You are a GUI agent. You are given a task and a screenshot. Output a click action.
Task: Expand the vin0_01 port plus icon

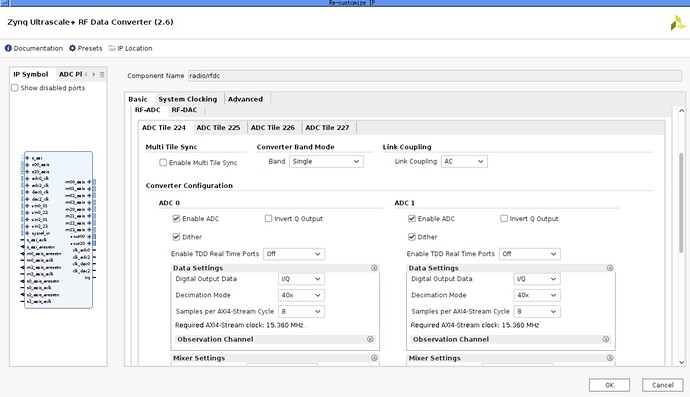pos(27,206)
